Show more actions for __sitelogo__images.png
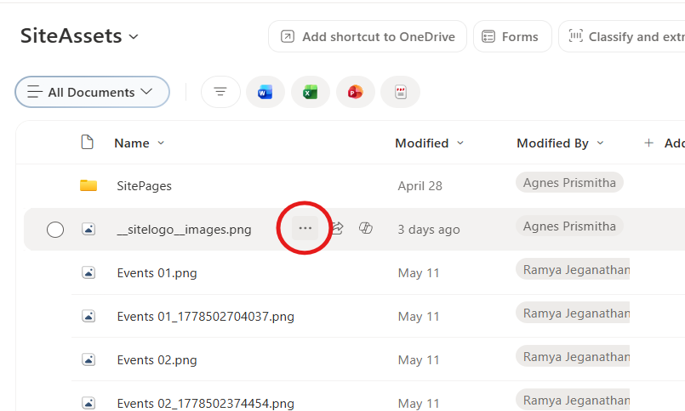The height and width of the screenshot is (411, 685). click(305, 228)
